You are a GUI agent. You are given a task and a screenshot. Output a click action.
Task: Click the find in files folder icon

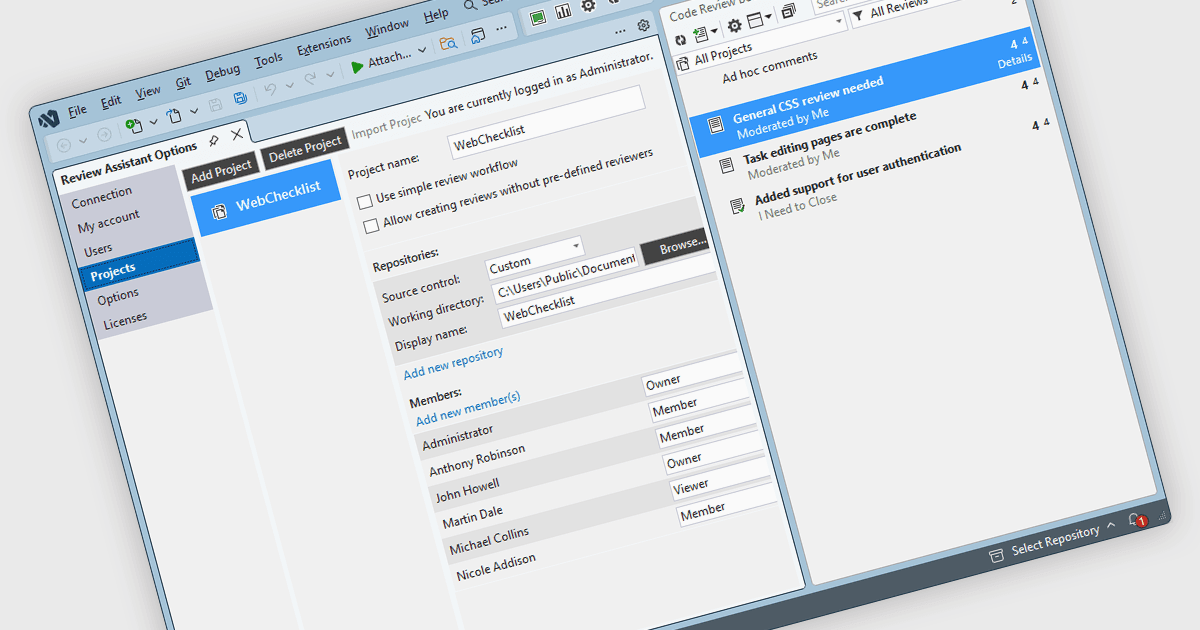[447, 44]
